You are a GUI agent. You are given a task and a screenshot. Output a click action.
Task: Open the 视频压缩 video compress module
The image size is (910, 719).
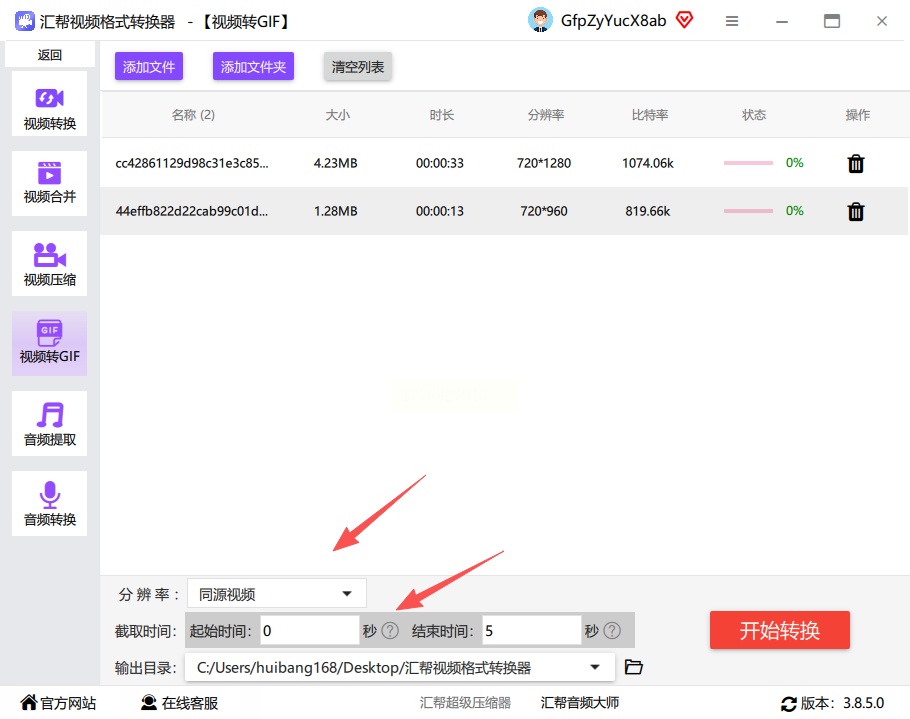click(49, 263)
